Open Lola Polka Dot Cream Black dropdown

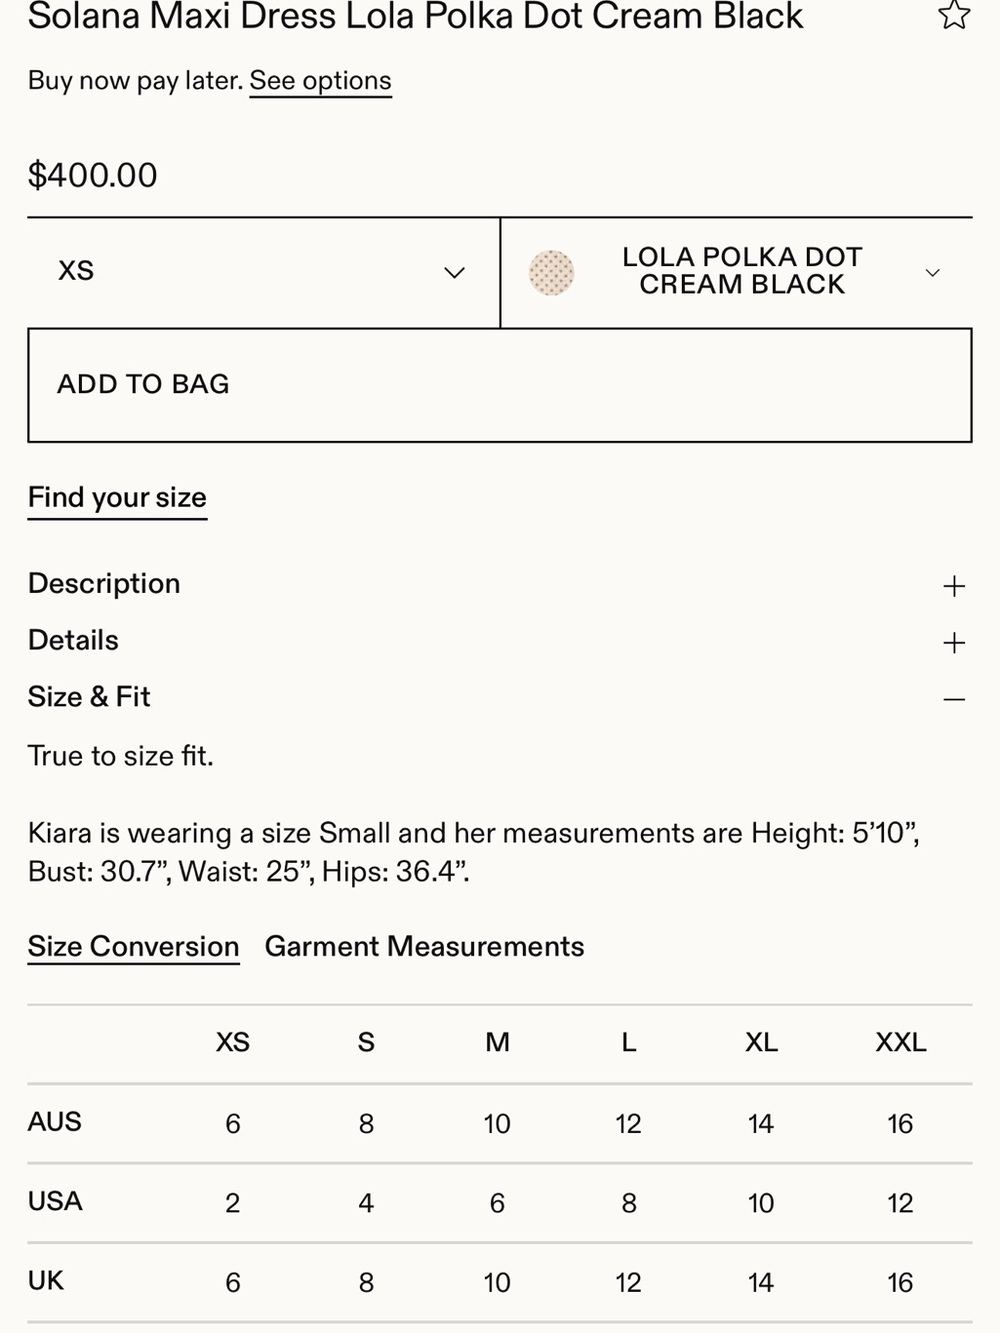click(x=736, y=273)
